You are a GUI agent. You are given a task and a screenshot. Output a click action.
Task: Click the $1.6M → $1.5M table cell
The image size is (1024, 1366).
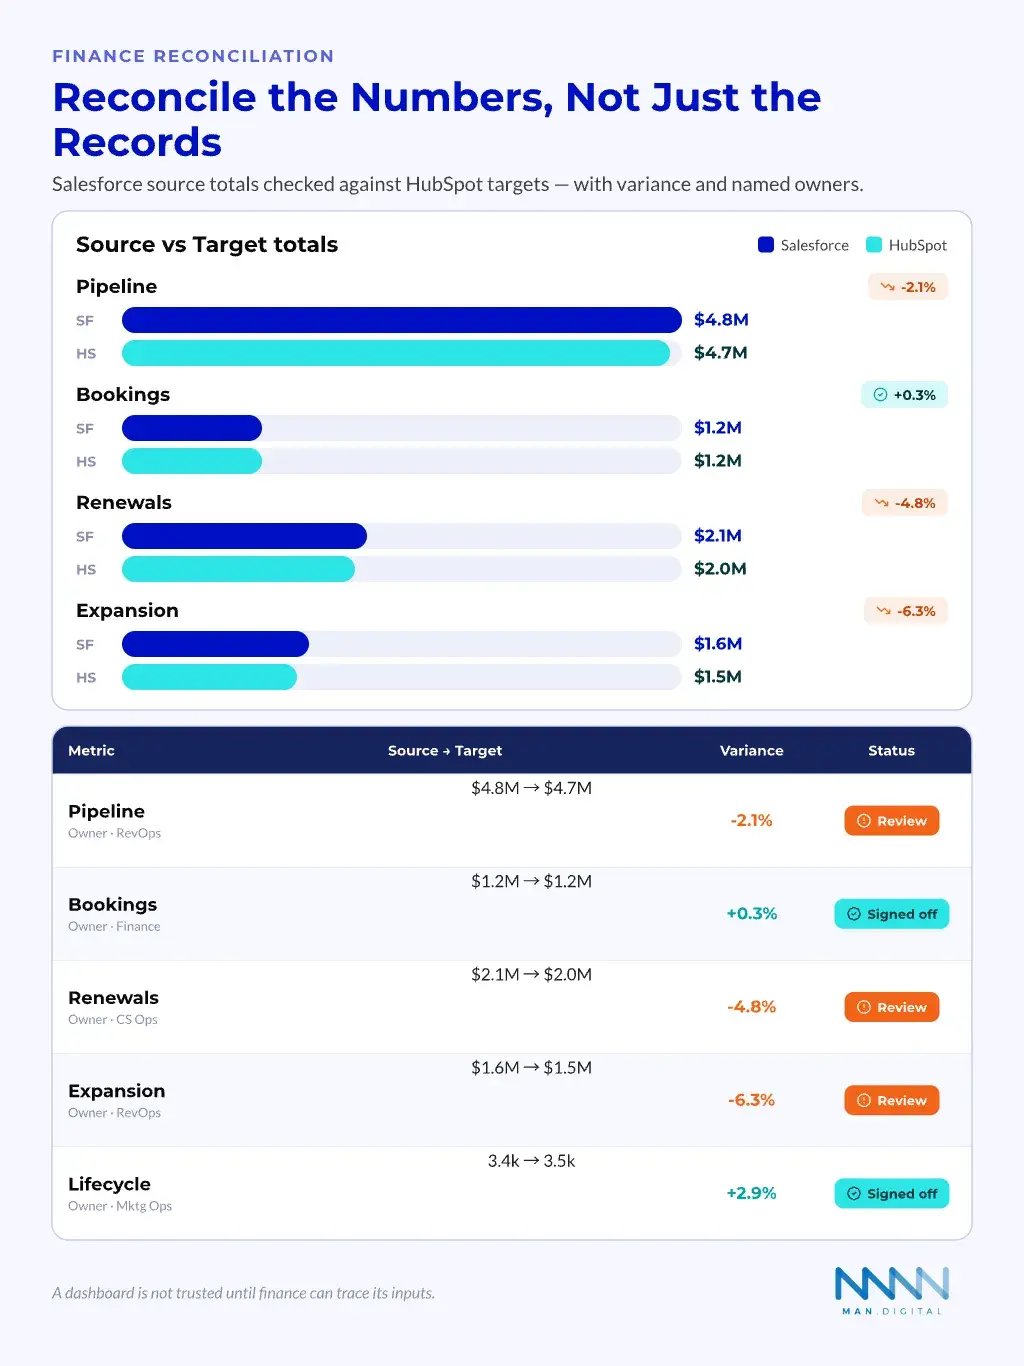[x=531, y=1067]
